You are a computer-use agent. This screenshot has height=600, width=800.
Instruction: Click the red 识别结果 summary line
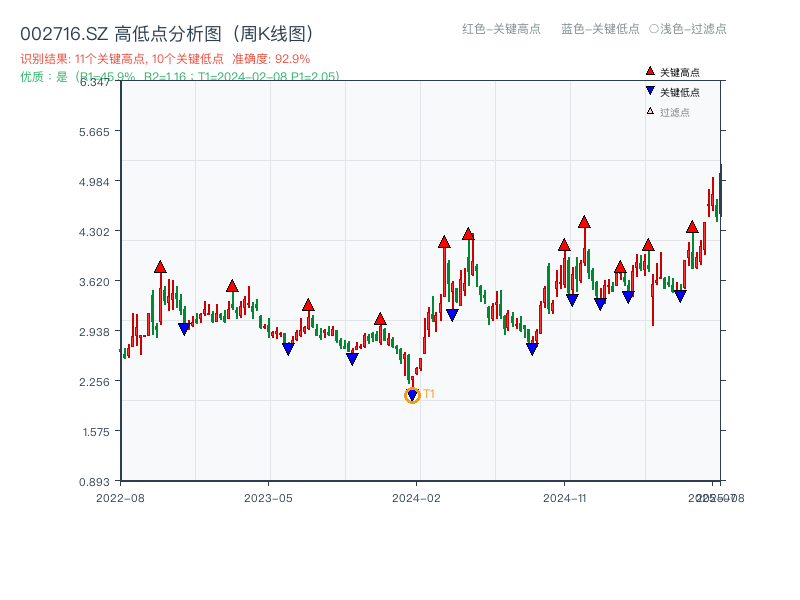tap(165, 59)
